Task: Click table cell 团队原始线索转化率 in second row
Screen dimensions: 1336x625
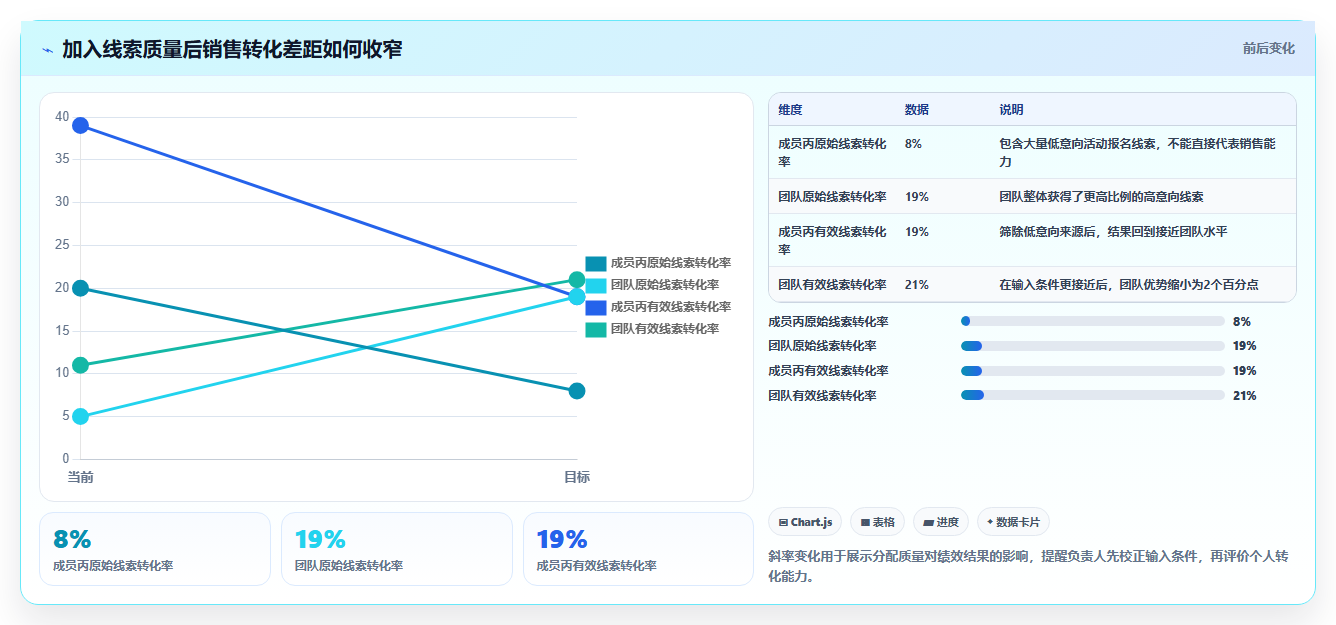Action: coord(832,197)
